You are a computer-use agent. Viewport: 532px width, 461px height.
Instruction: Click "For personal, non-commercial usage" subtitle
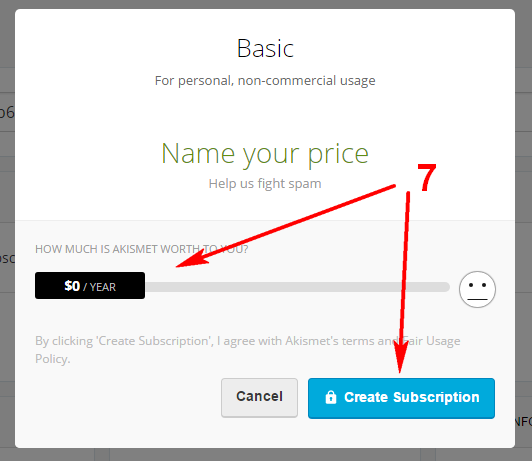point(265,81)
